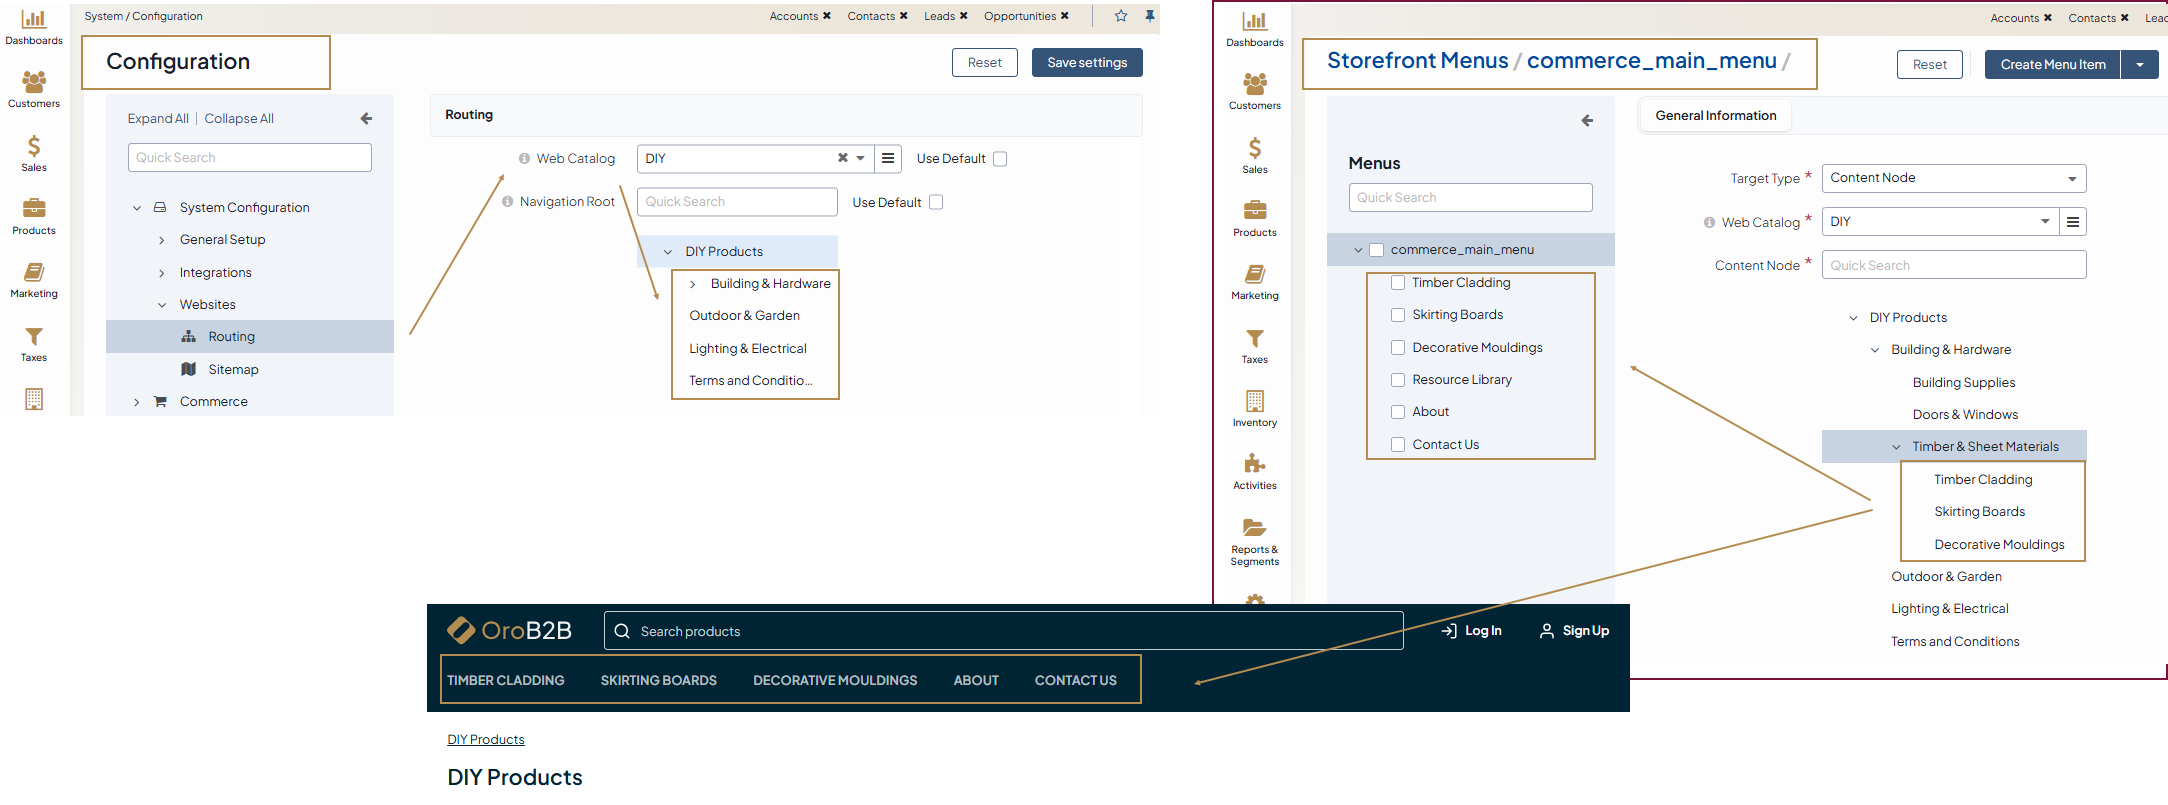2168x805 pixels.
Task: Open Activities in the Storefront Menus window sidebar
Action: tap(1255, 472)
